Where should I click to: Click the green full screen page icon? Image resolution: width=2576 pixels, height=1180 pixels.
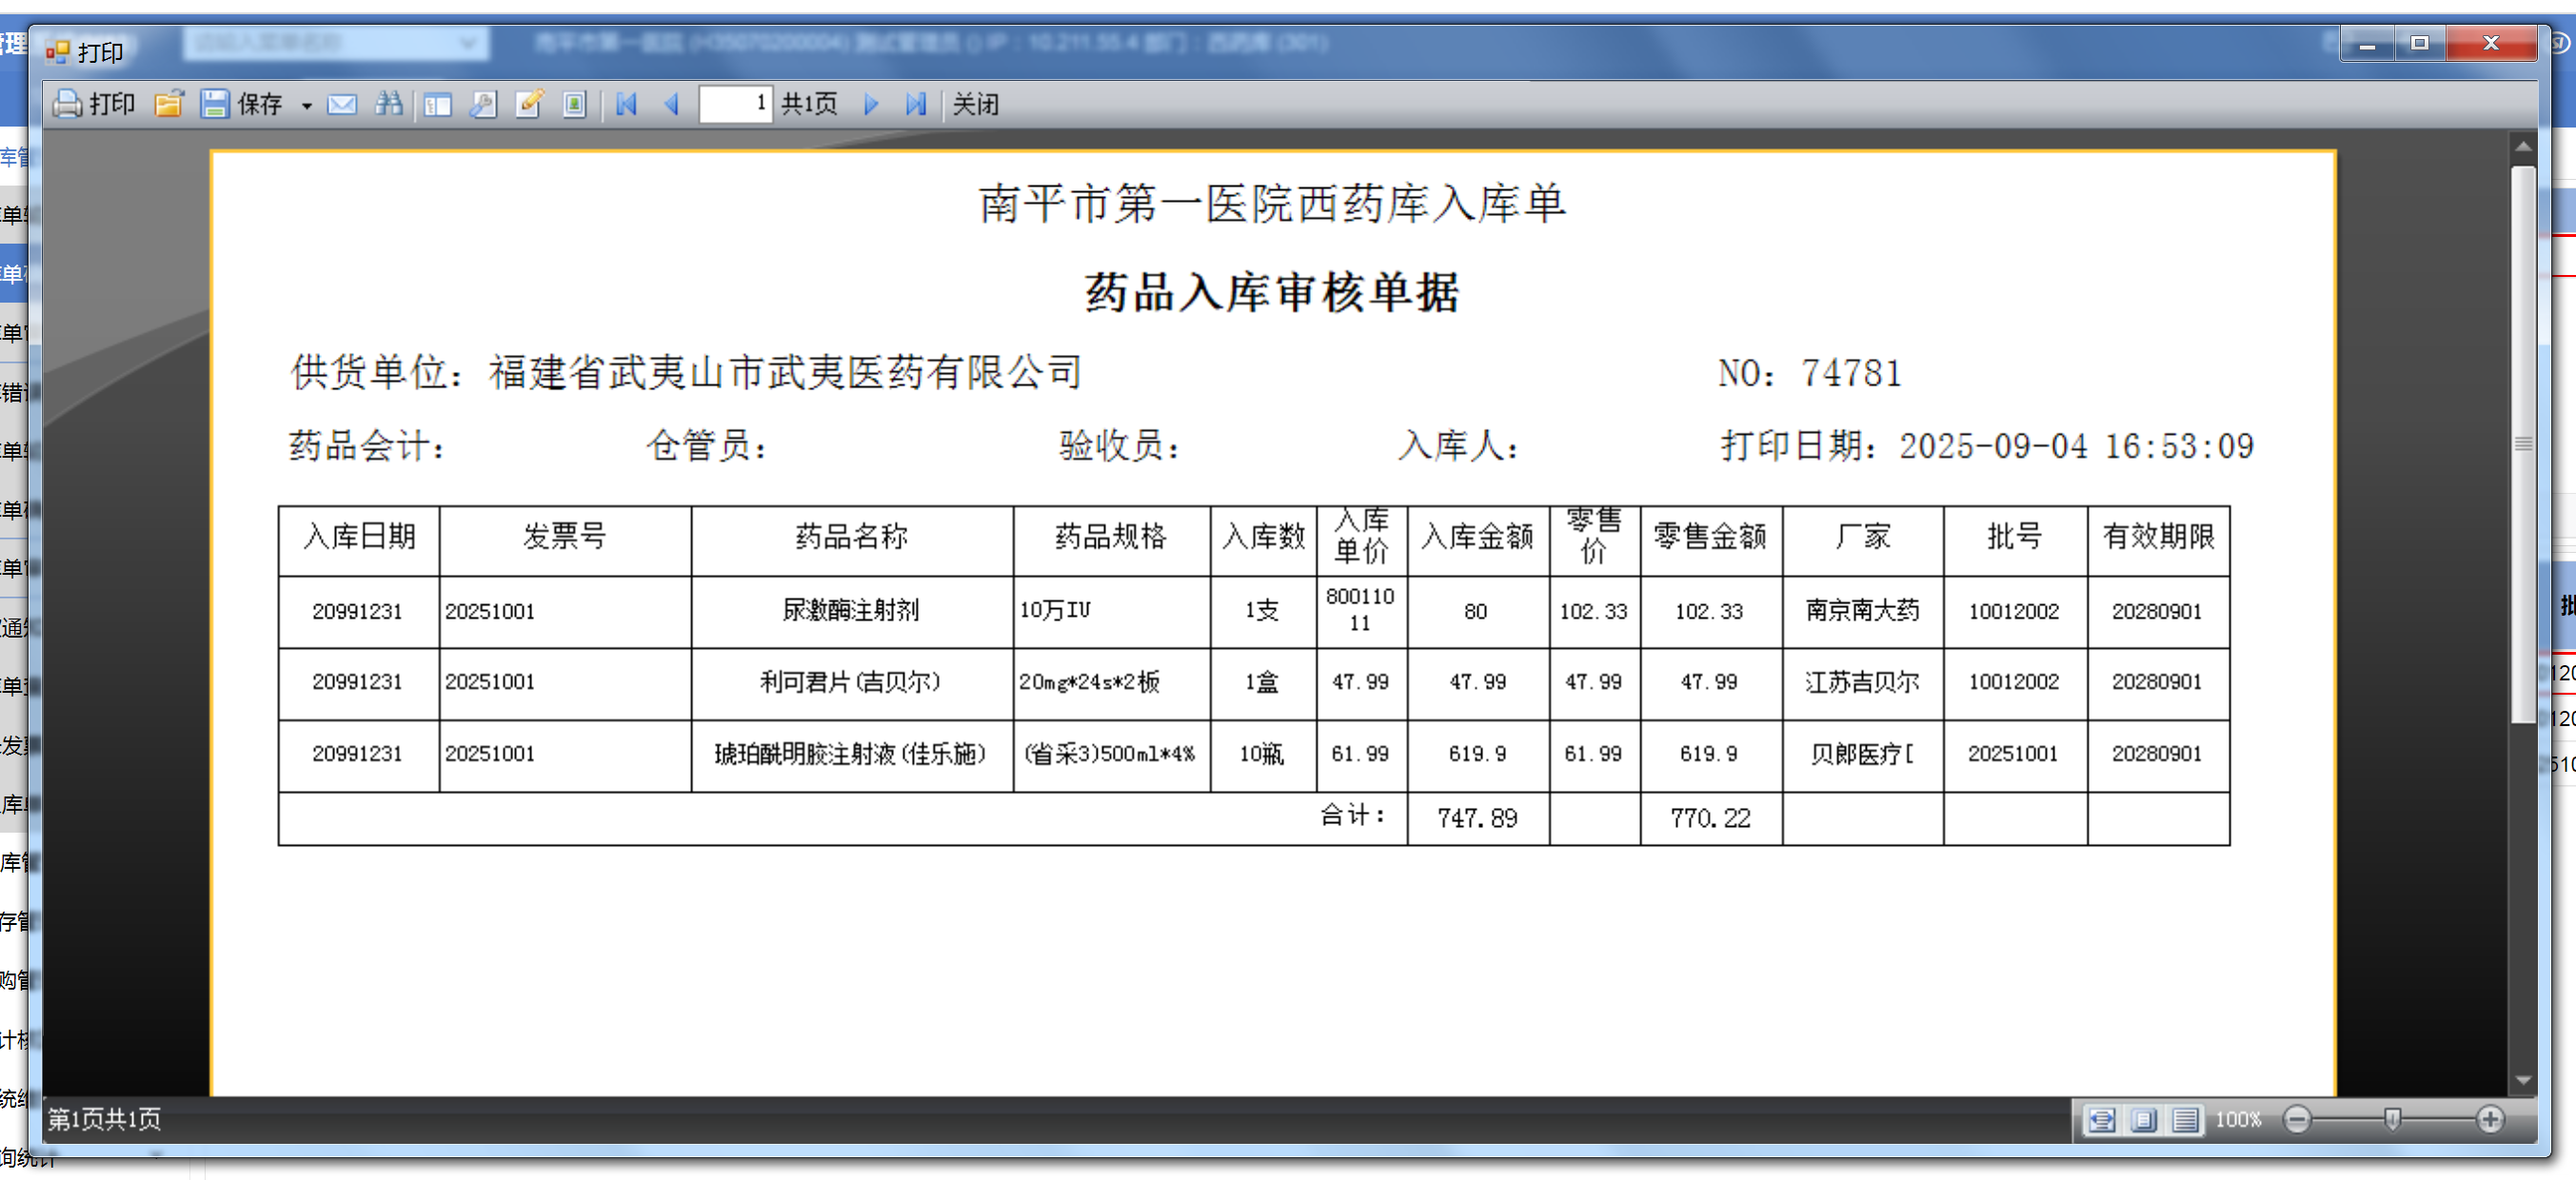coord(574,104)
